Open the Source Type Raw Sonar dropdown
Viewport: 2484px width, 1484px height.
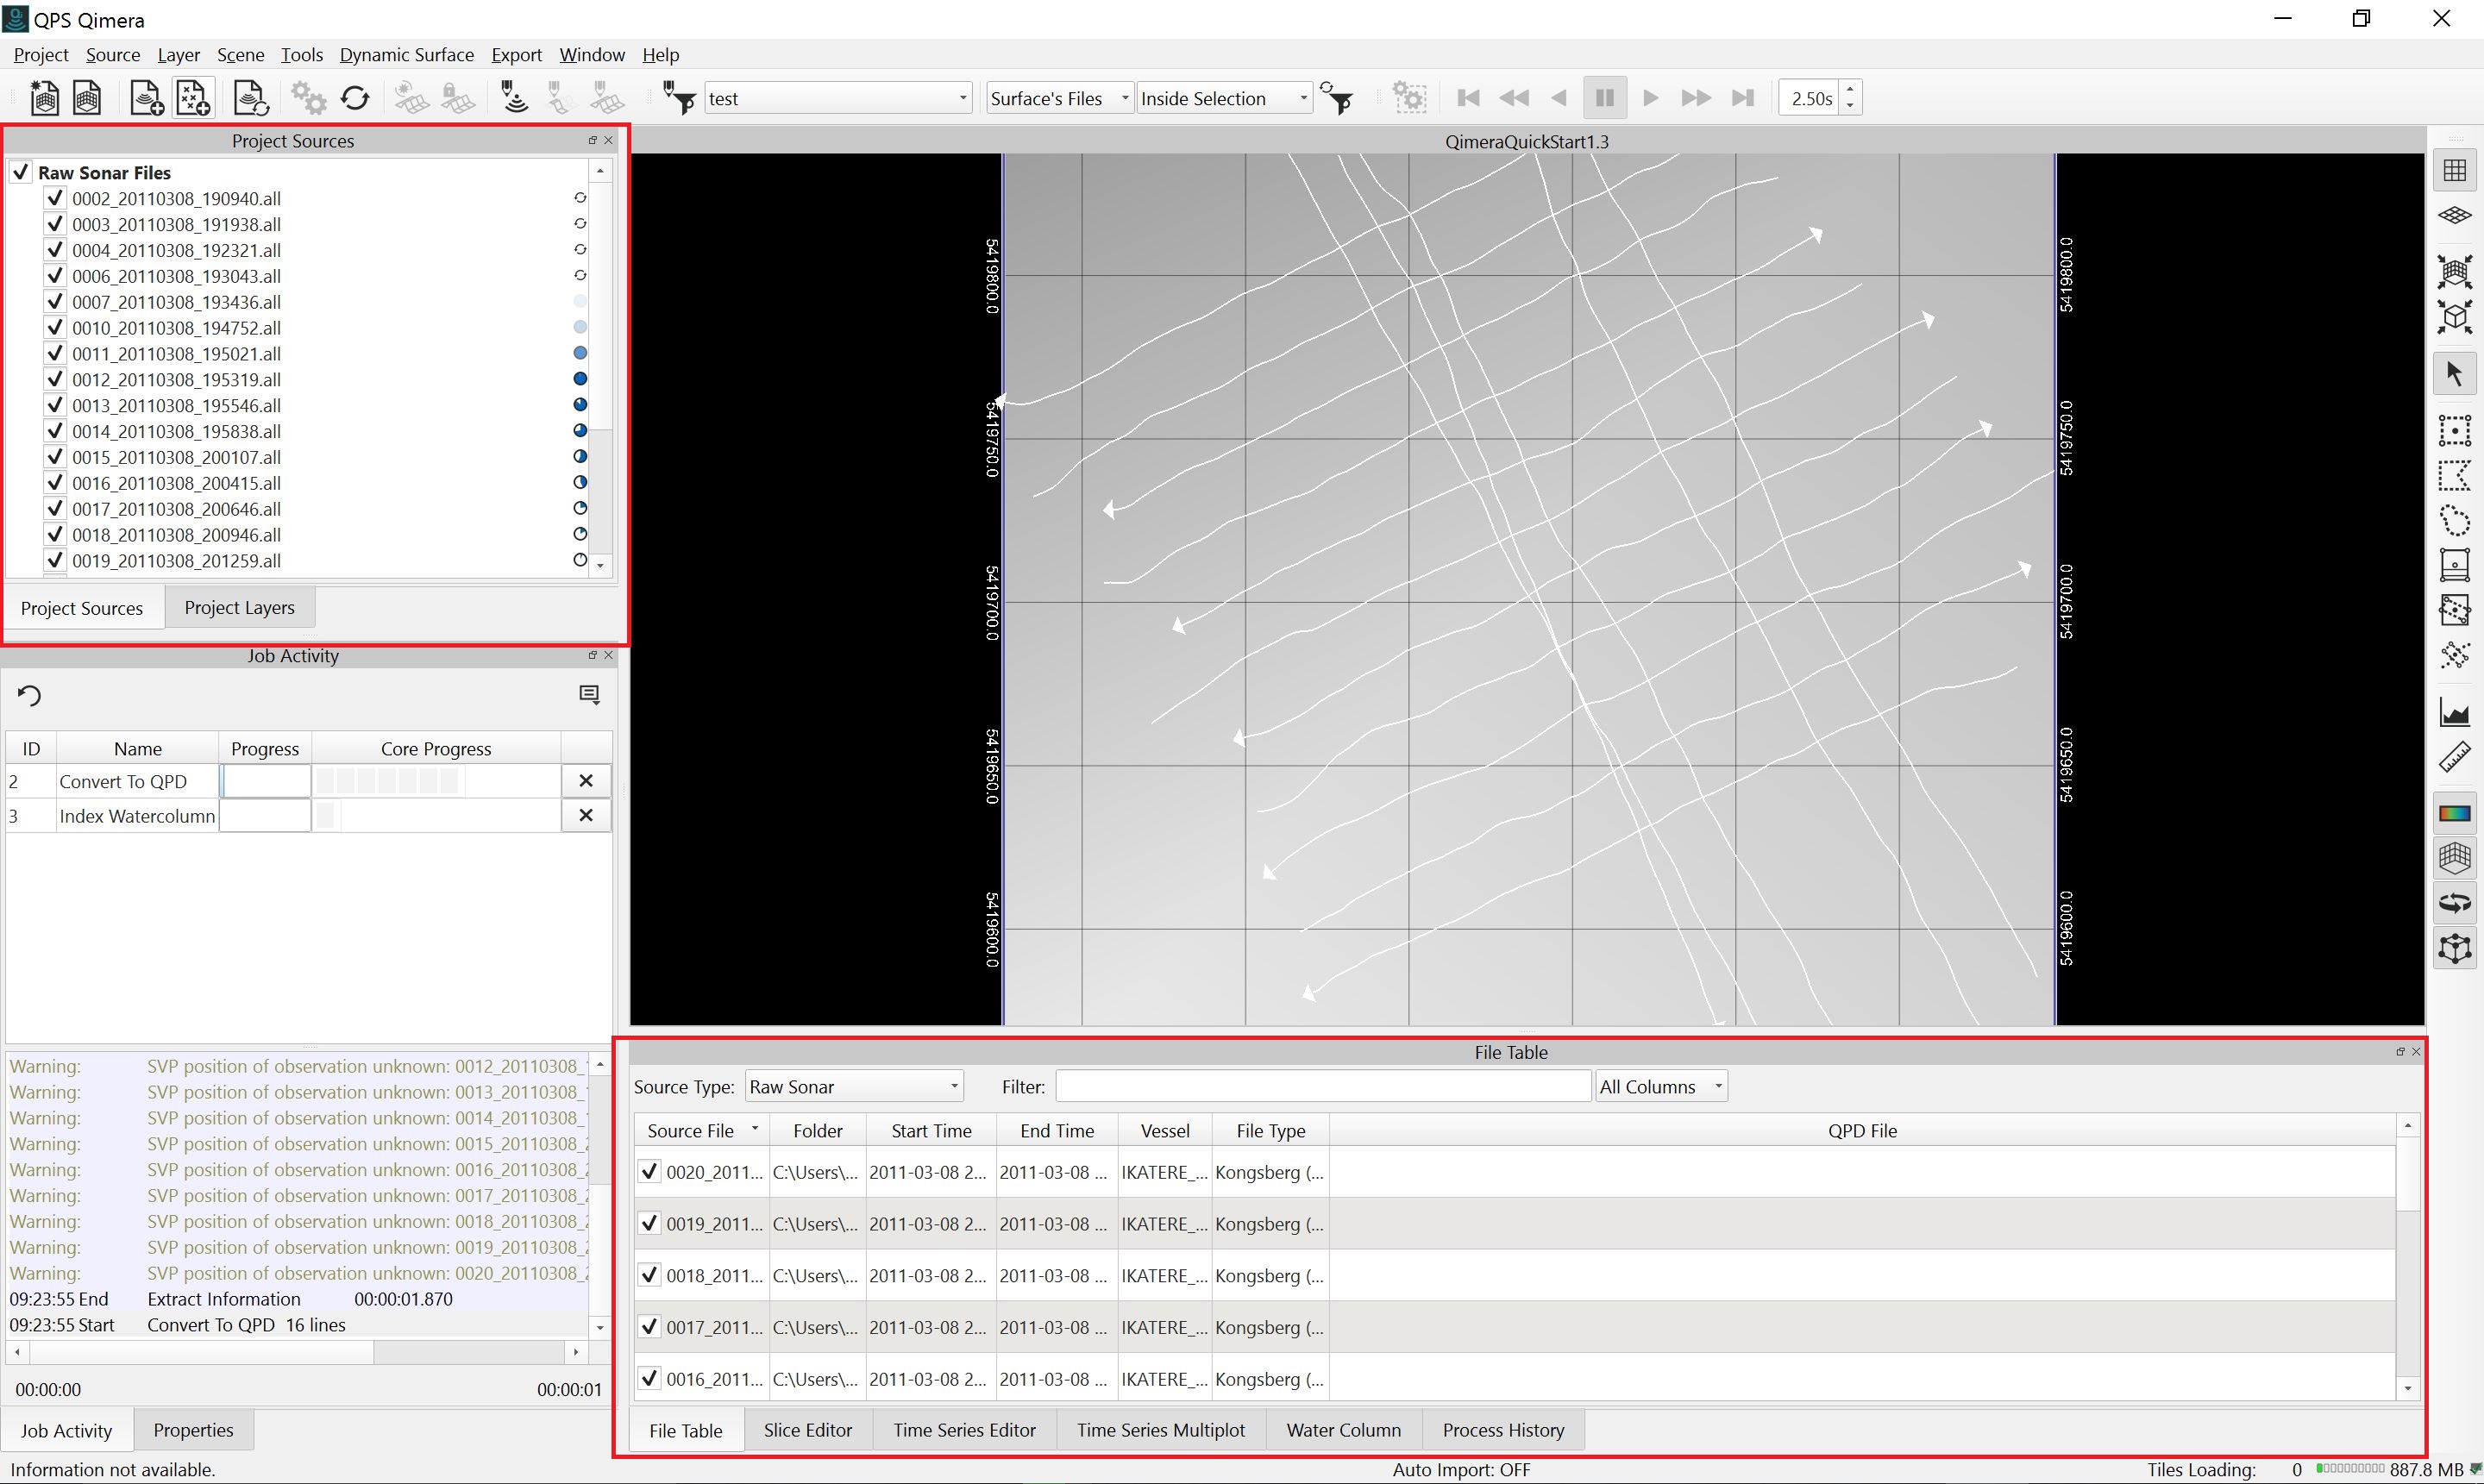(x=854, y=1086)
